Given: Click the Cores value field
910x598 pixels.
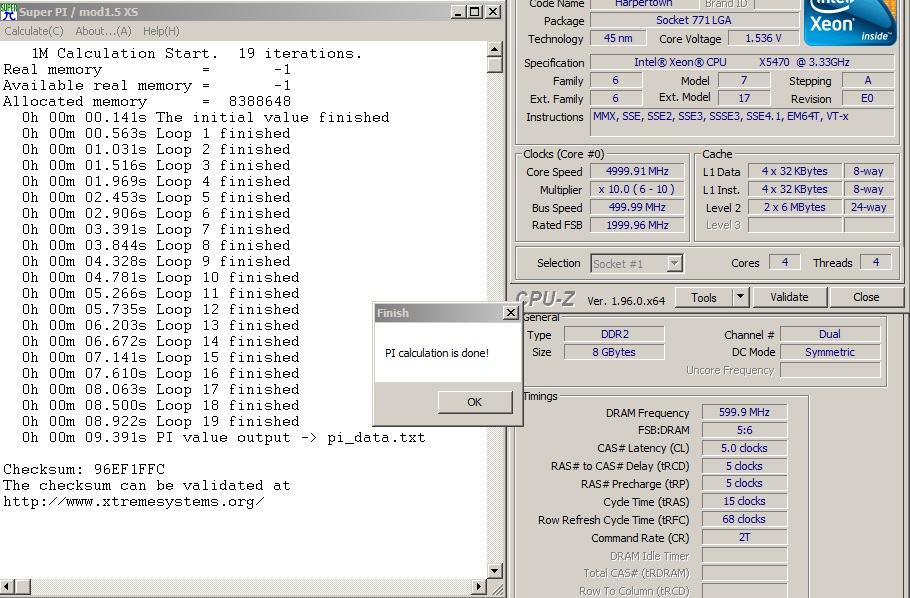Looking at the screenshot, I should (x=785, y=262).
